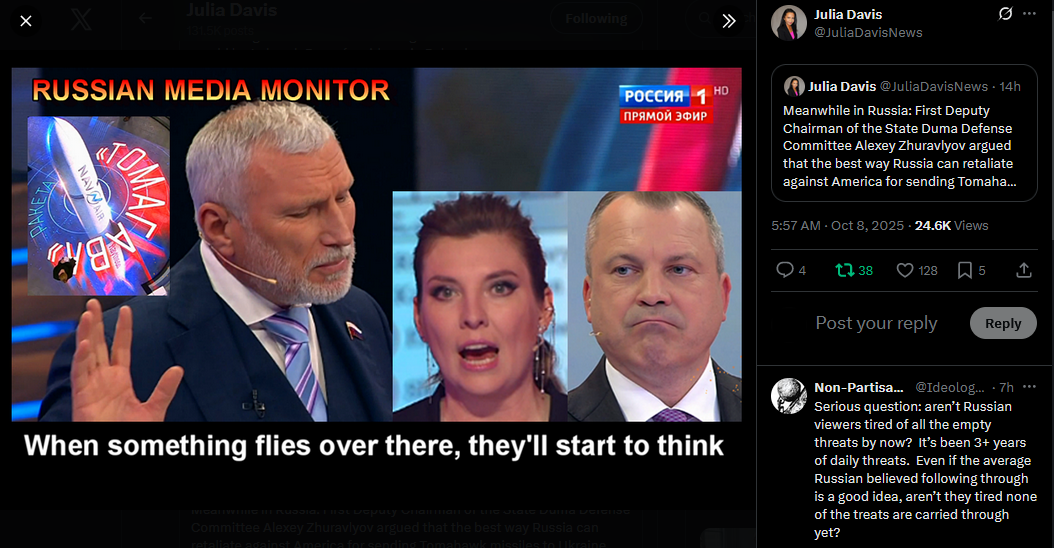
Task: Open the @JuliaDavisNews handle link
Action: (x=868, y=32)
